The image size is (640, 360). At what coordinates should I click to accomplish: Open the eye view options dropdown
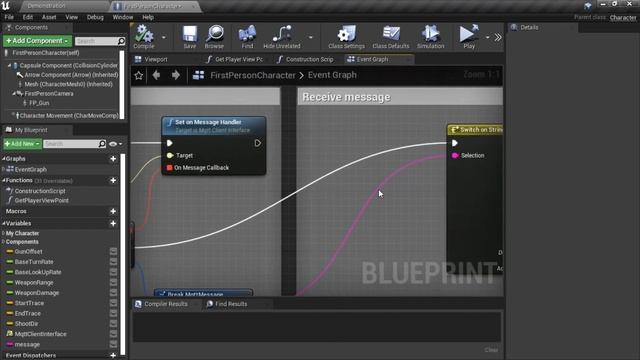tap(116, 144)
